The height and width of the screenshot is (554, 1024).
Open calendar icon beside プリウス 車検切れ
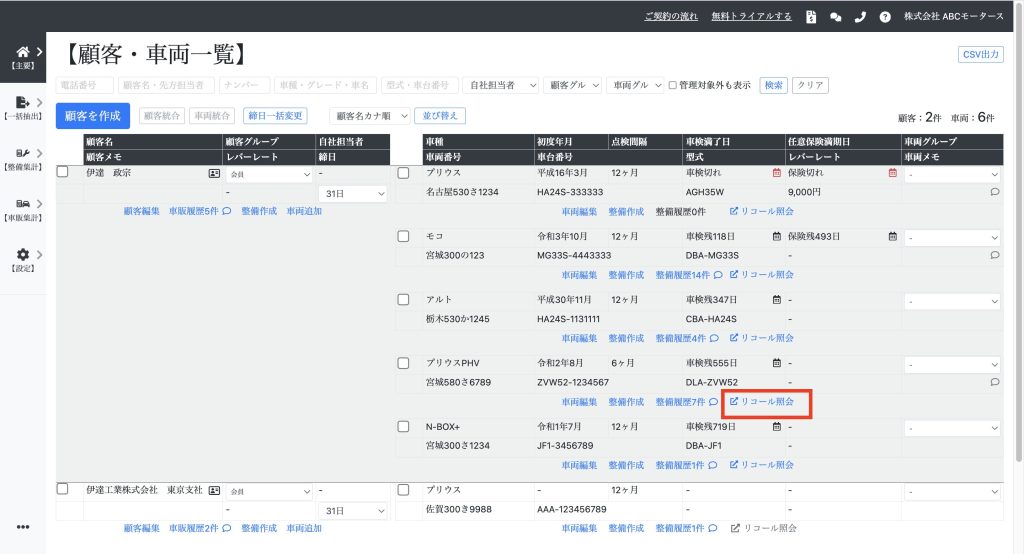(776, 173)
